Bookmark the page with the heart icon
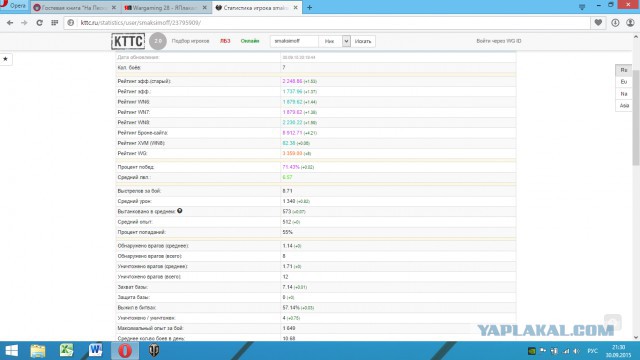Screen dimensions: 640x360 pyautogui.click(x=598, y=23)
